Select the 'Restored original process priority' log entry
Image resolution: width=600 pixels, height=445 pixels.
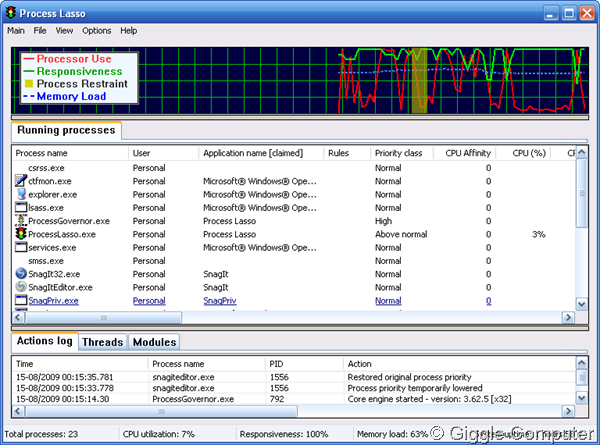pos(293,377)
